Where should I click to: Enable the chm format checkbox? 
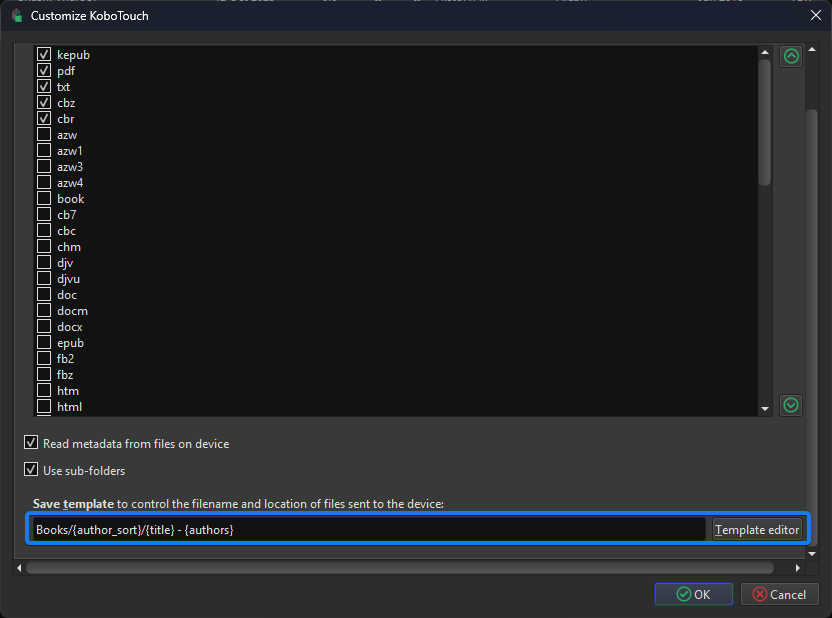point(44,247)
